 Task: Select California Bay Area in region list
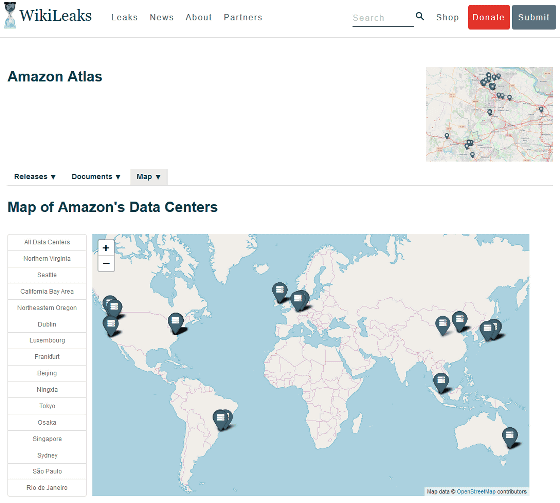point(47,292)
